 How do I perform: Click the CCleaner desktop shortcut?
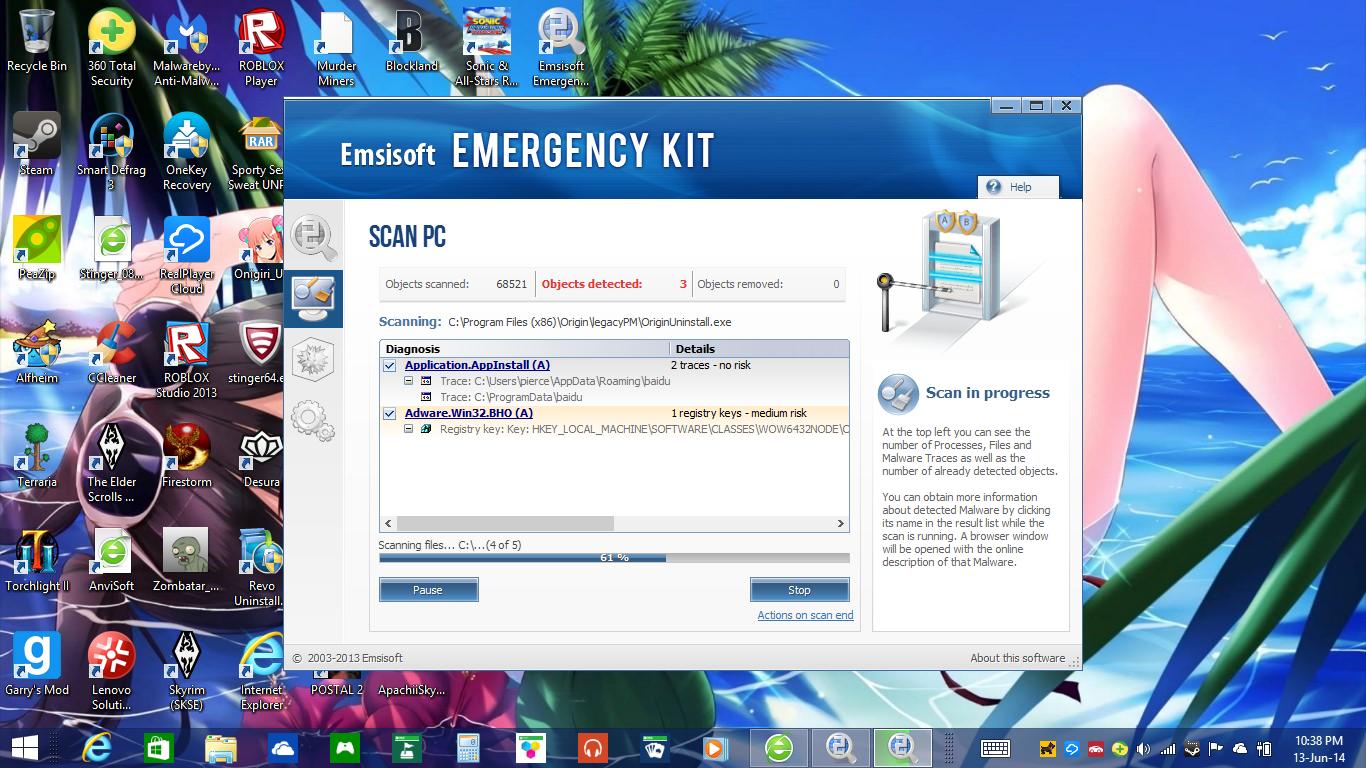112,353
